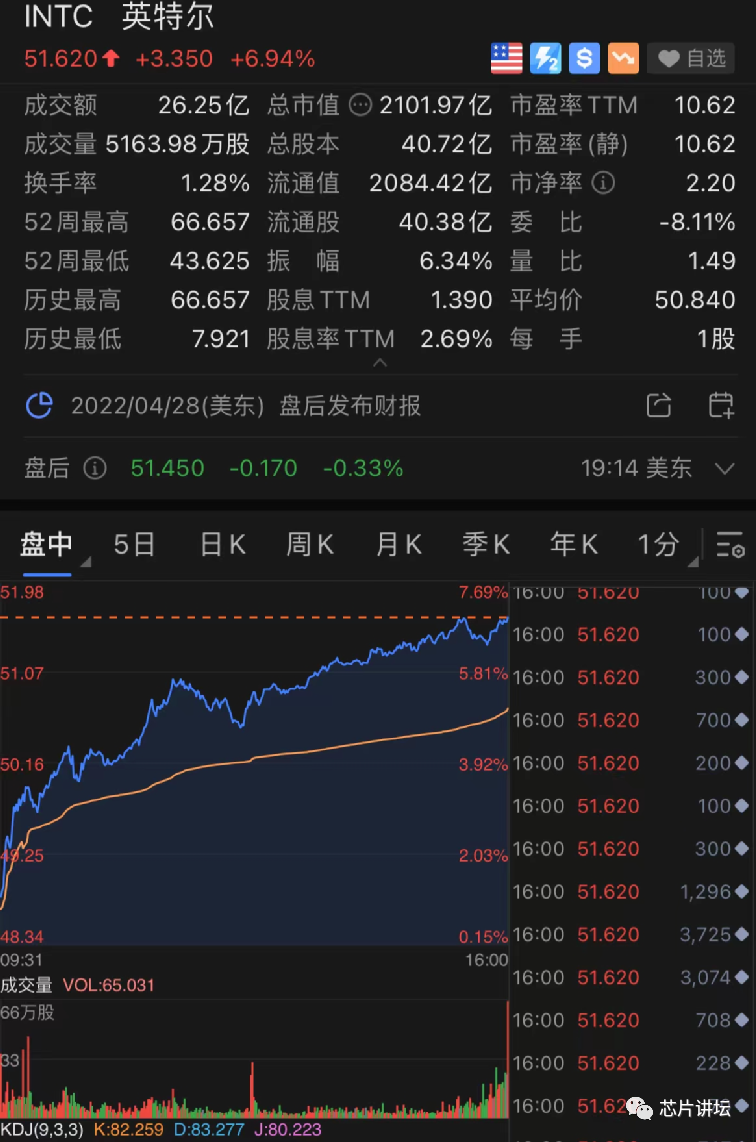
Task: Tap the blue dollar sign icon
Action: (x=584, y=58)
